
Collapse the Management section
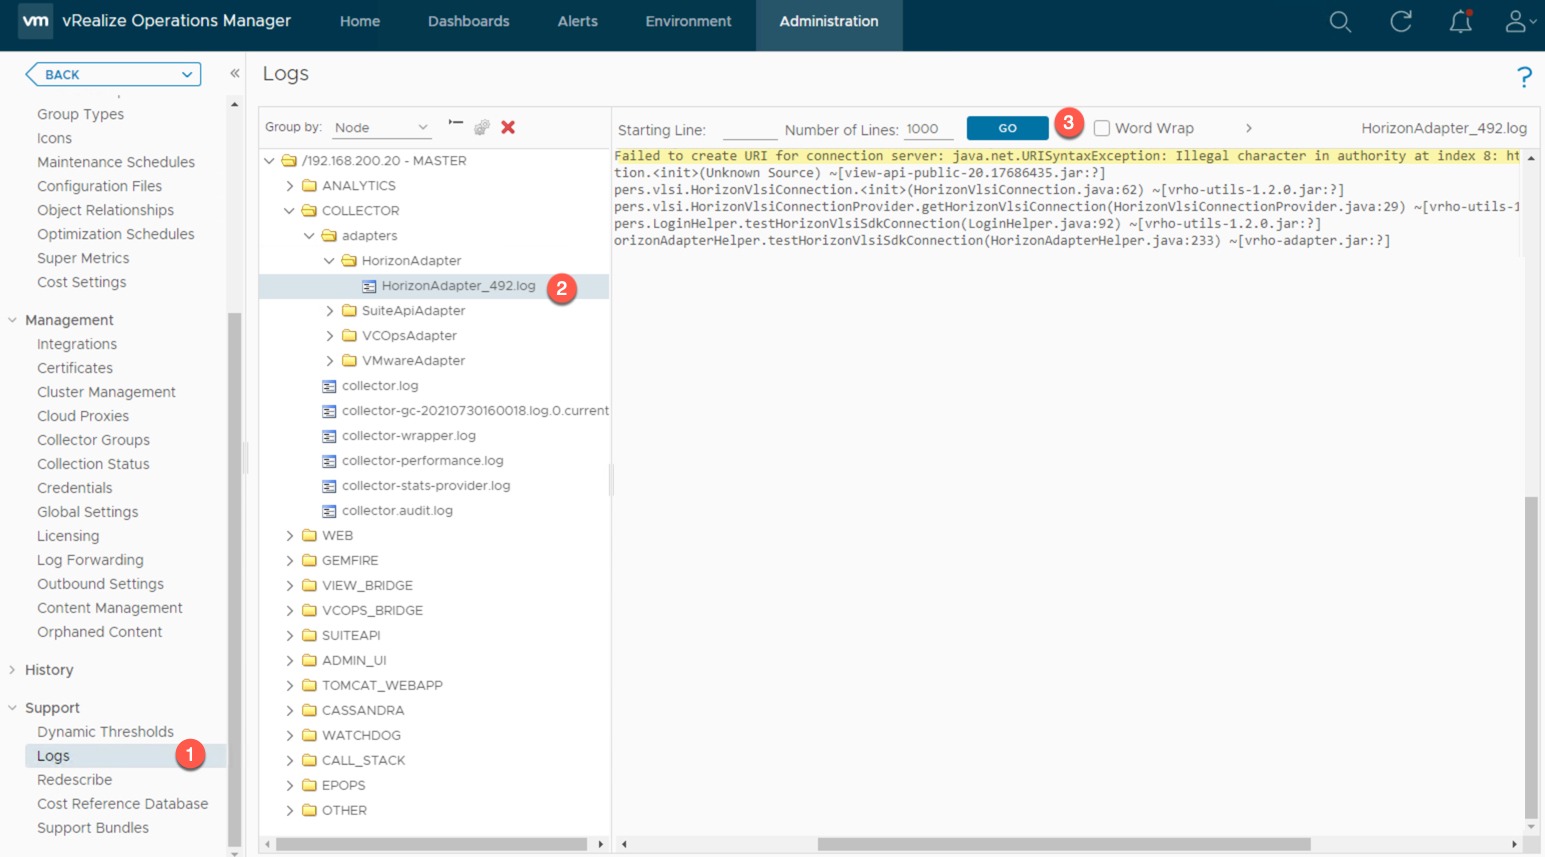coord(12,320)
